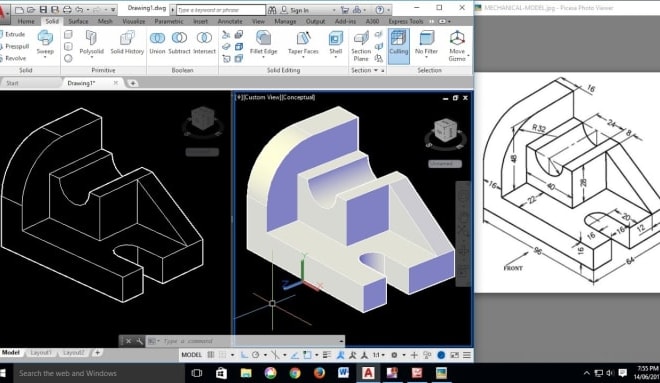Open the object snap settings dropdown arrow
The image size is (660, 383).
click(317, 355)
